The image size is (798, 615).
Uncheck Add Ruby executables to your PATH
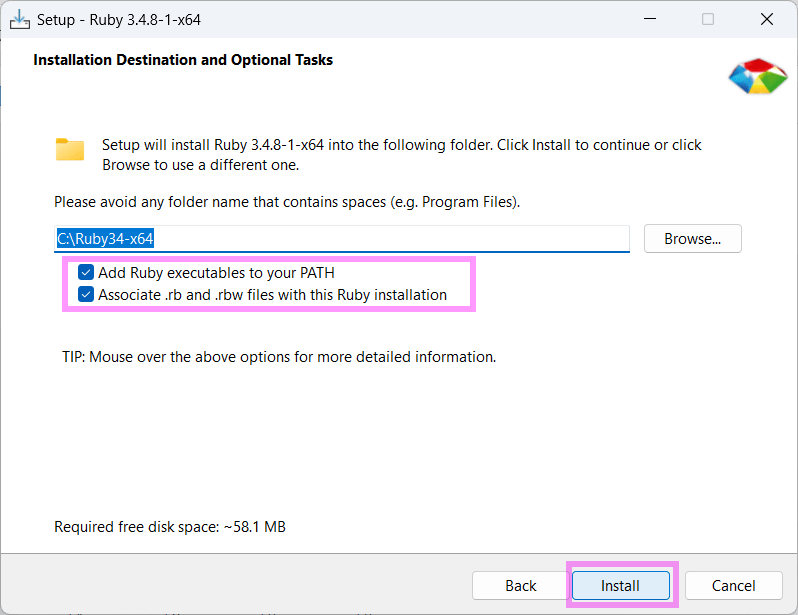(x=86, y=272)
